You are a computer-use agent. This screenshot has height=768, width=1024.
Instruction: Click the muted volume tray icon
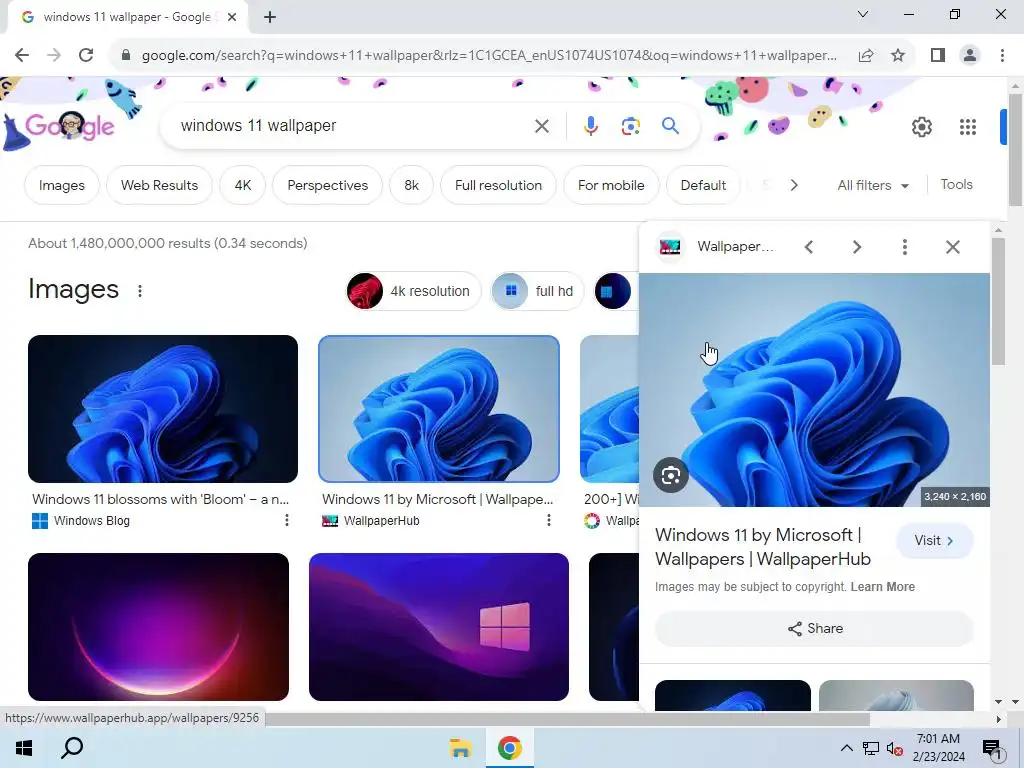tap(895, 748)
